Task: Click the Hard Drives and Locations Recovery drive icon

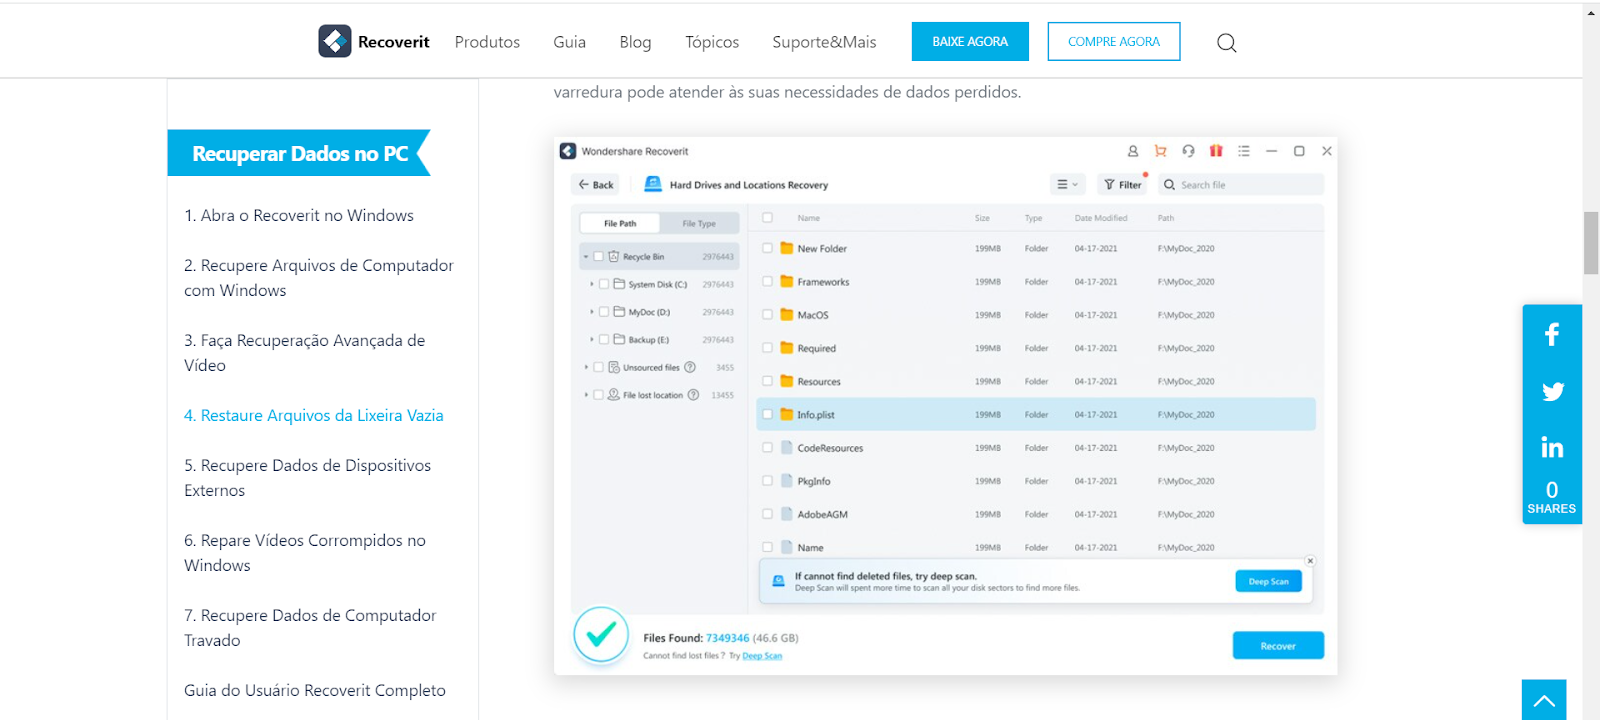Action: (653, 184)
